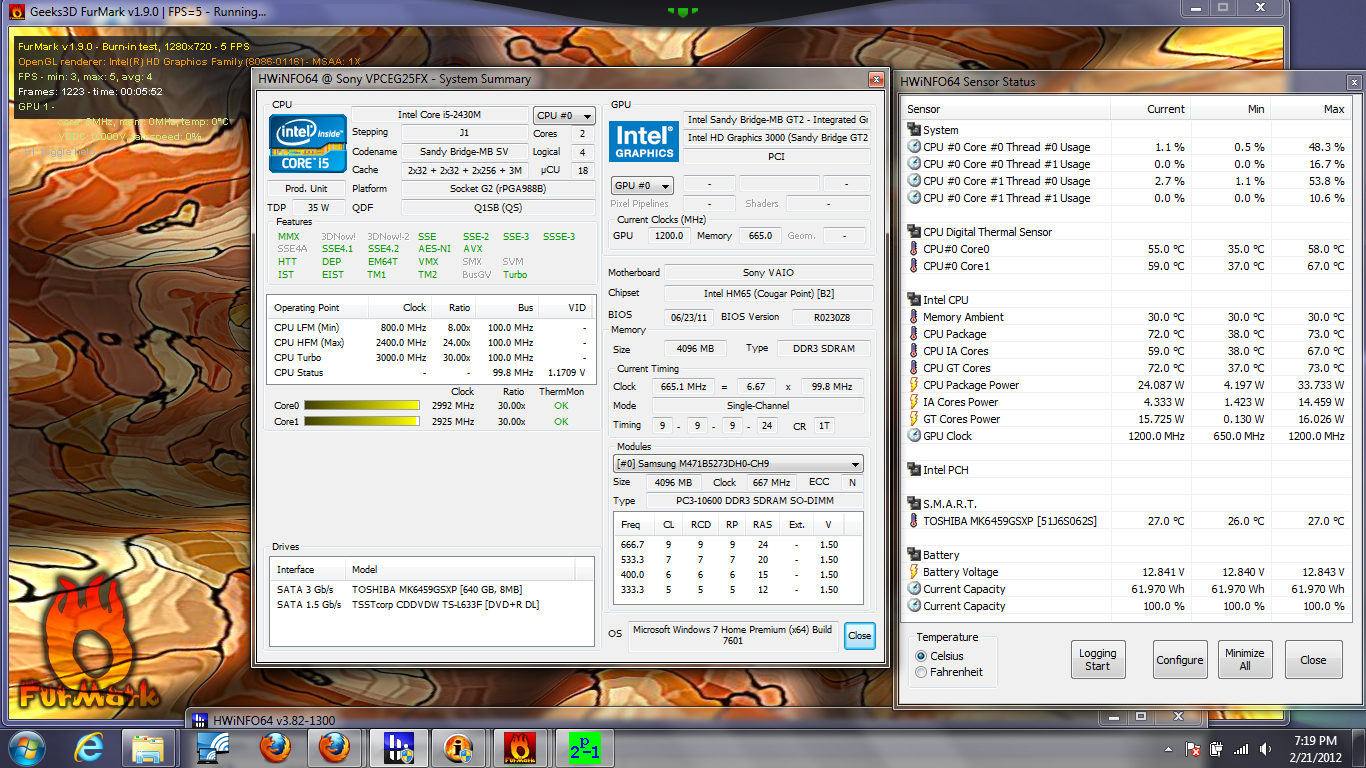Click lightning icon beside GT Cores Power
The image size is (1366, 768).
click(x=914, y=419)
